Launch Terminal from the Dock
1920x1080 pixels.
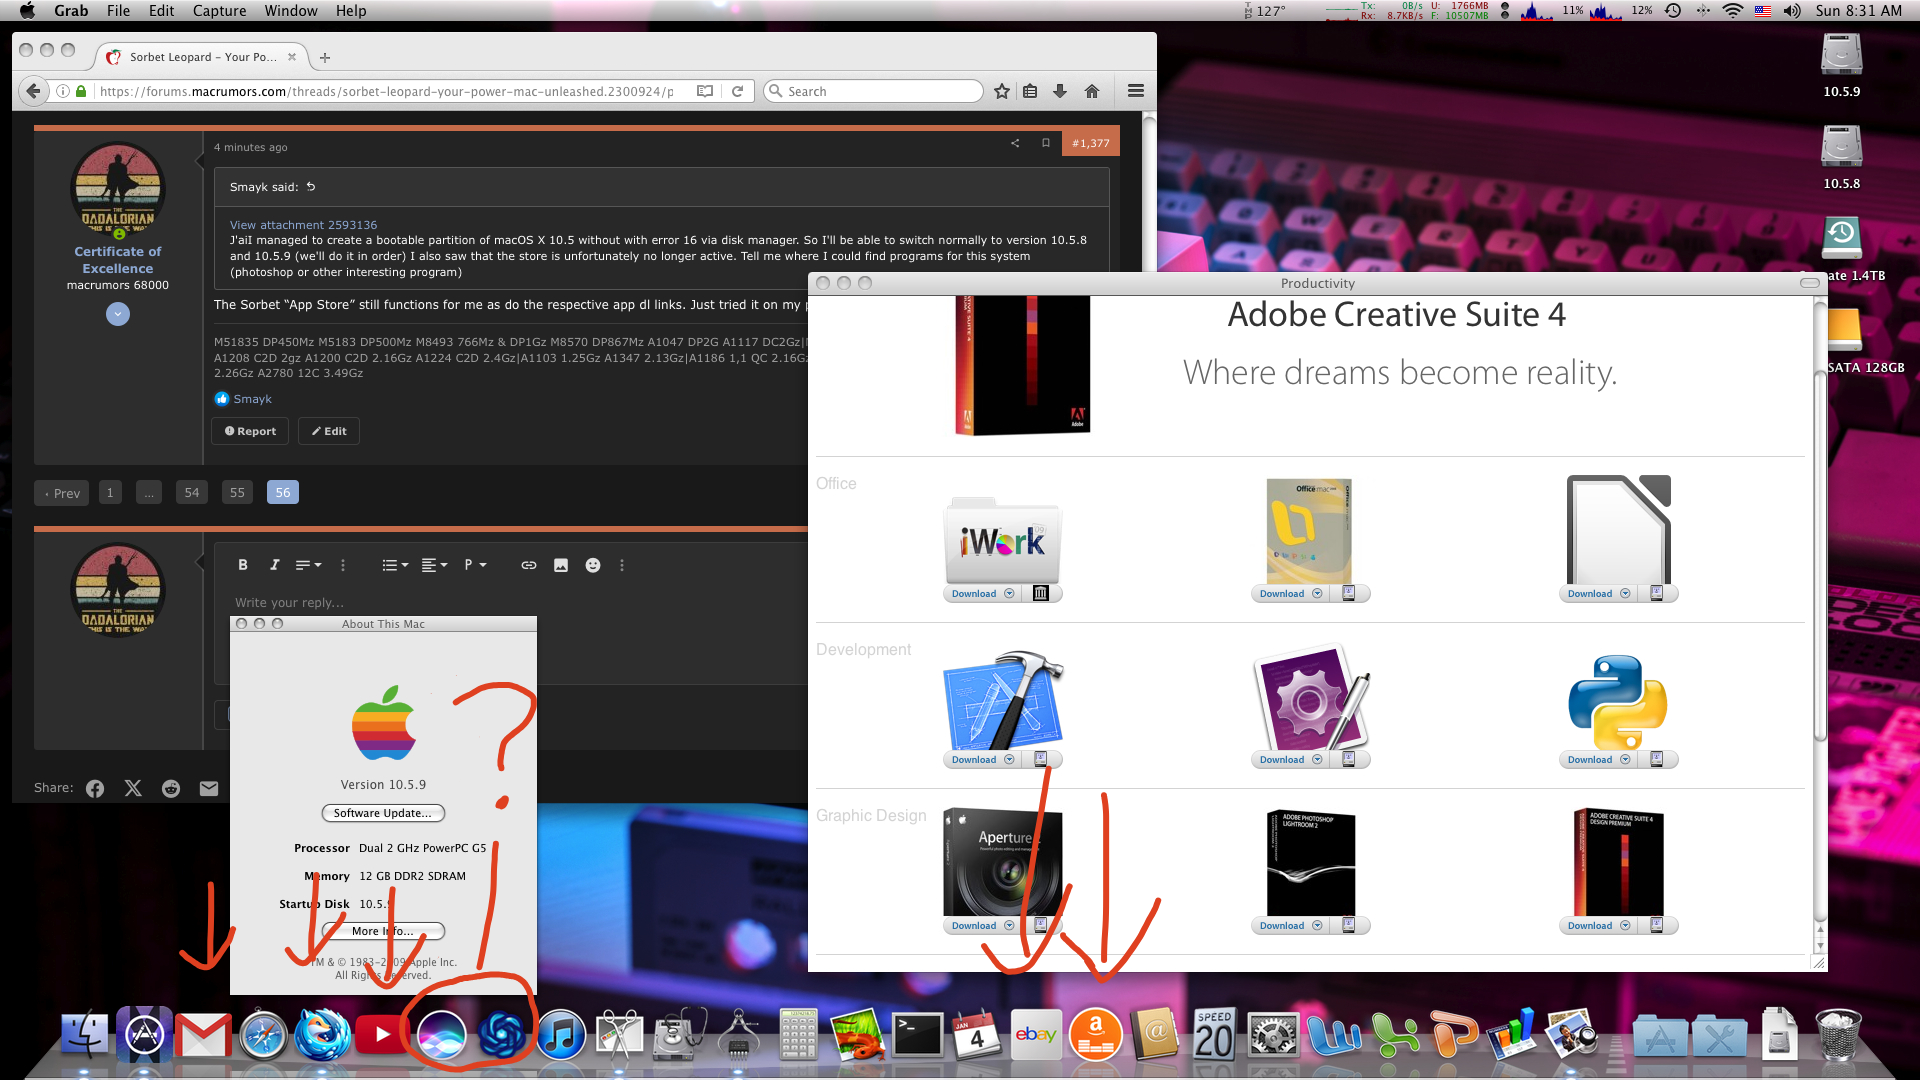click(x=917, y=1035)
